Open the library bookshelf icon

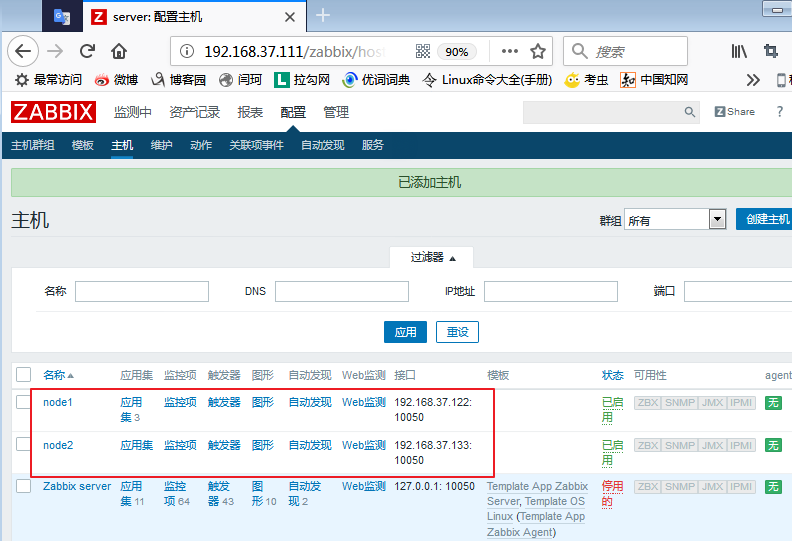[739, 51]
